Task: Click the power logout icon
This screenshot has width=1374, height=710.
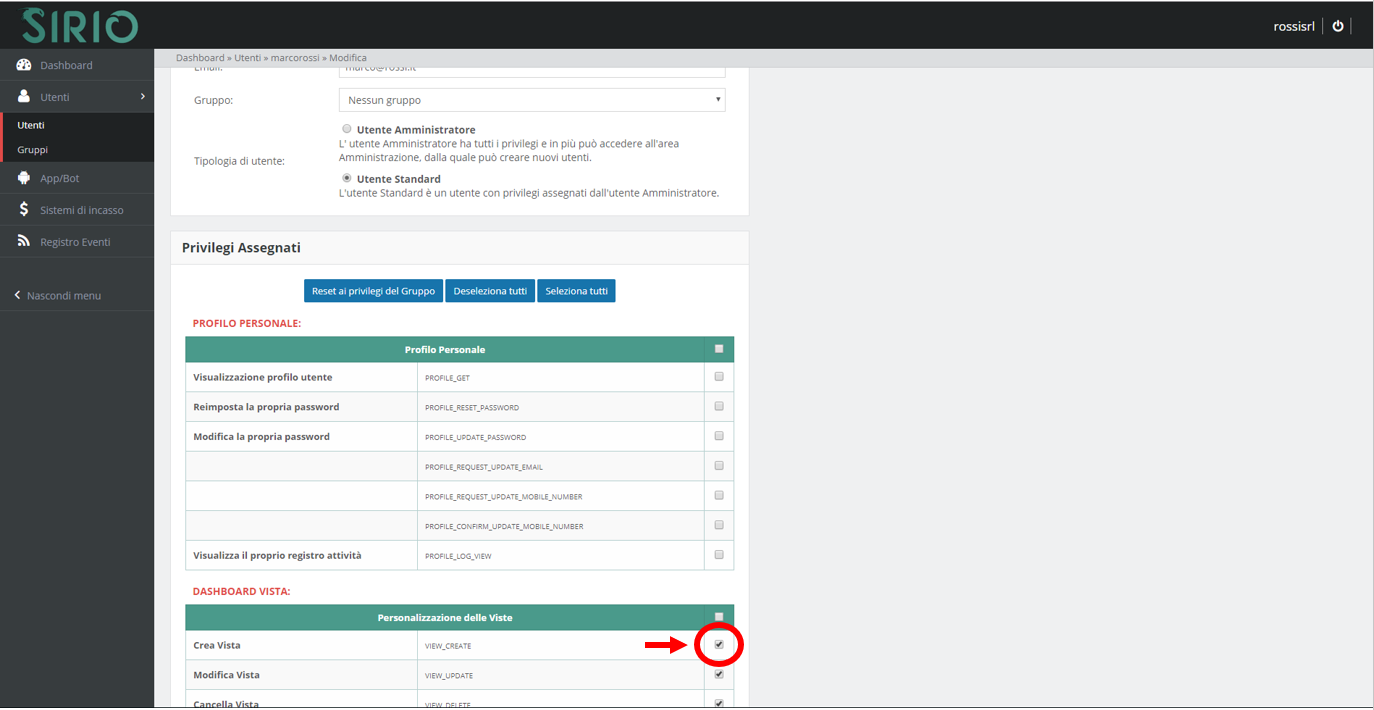Action: (1338, 26)
